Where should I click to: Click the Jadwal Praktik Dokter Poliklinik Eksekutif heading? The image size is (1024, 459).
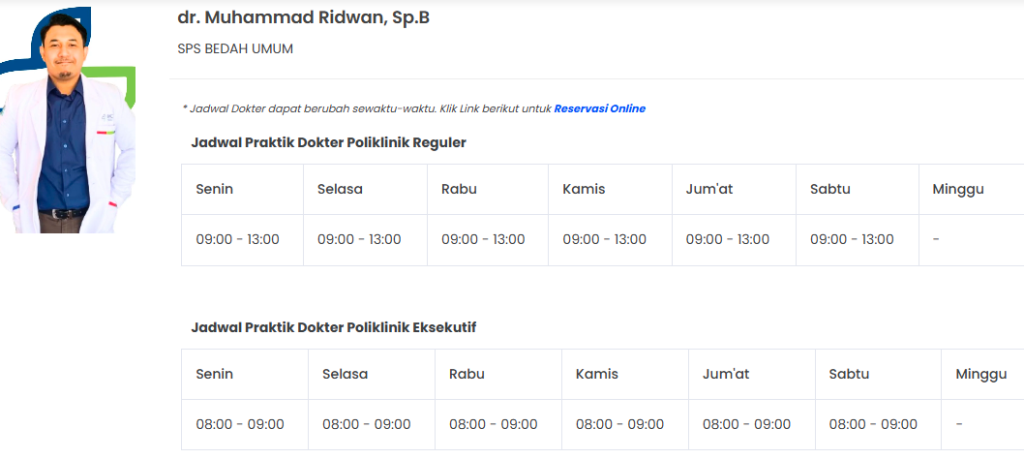point(340,327)
